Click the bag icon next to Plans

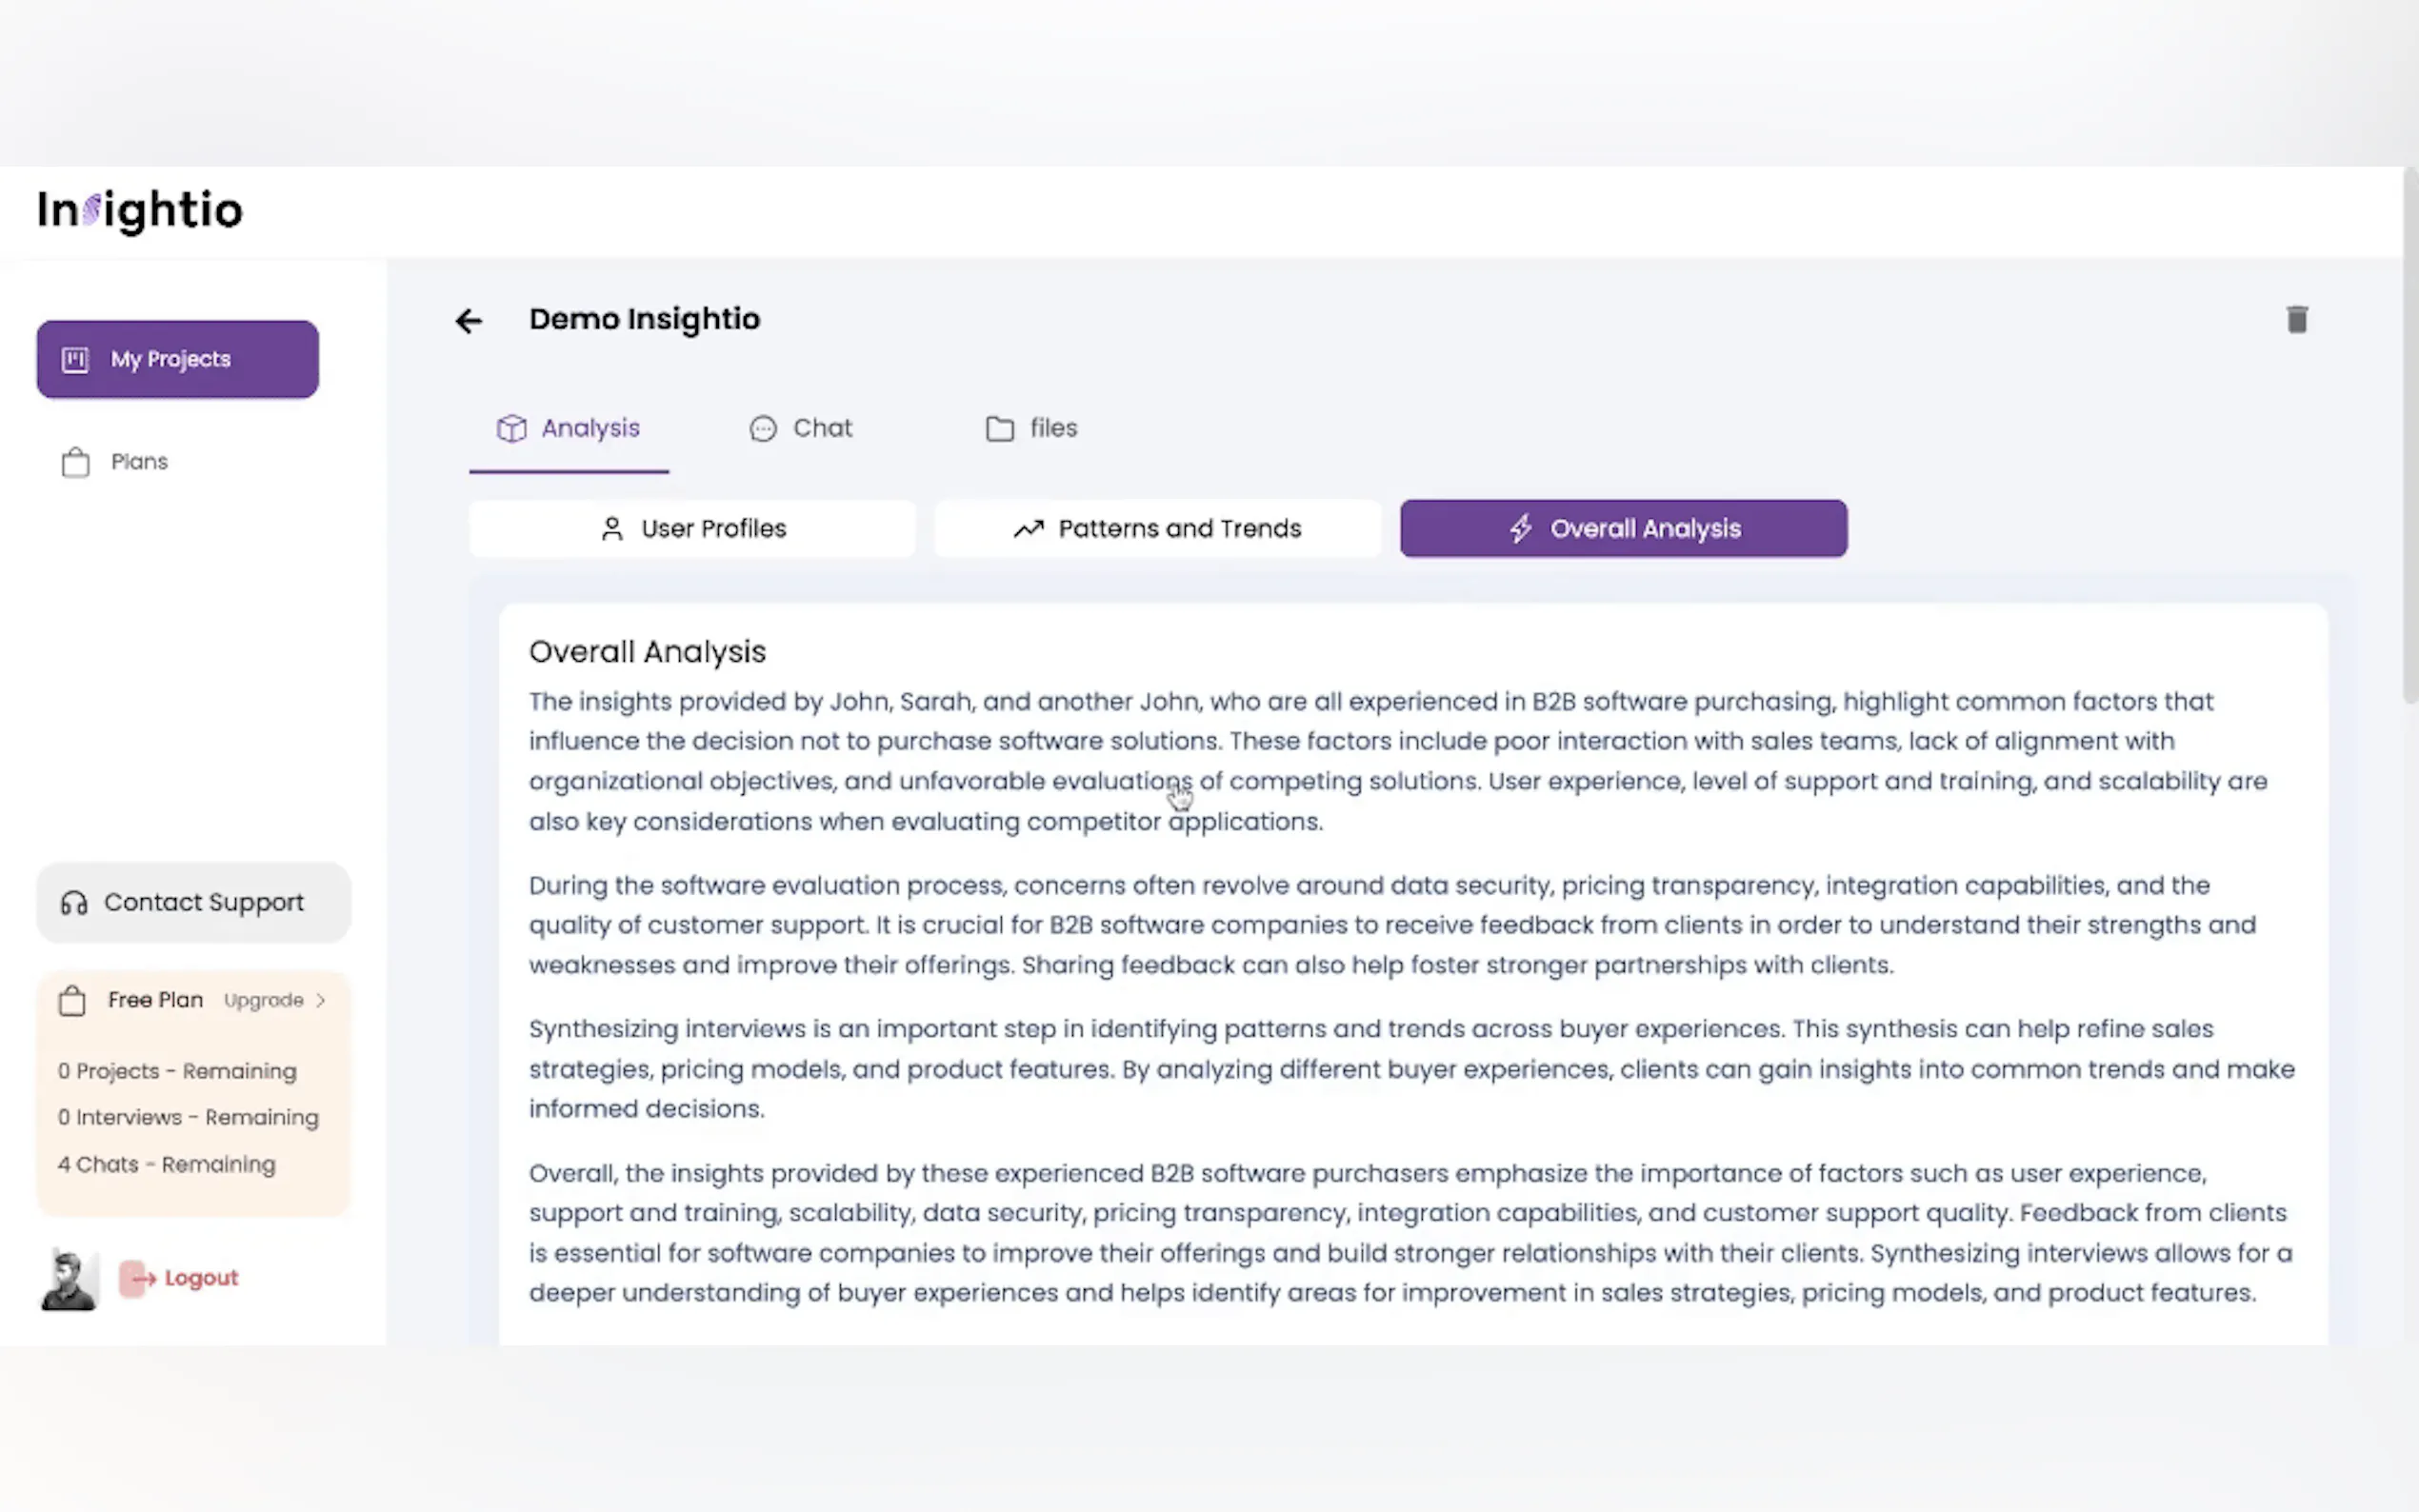[75, 461]
